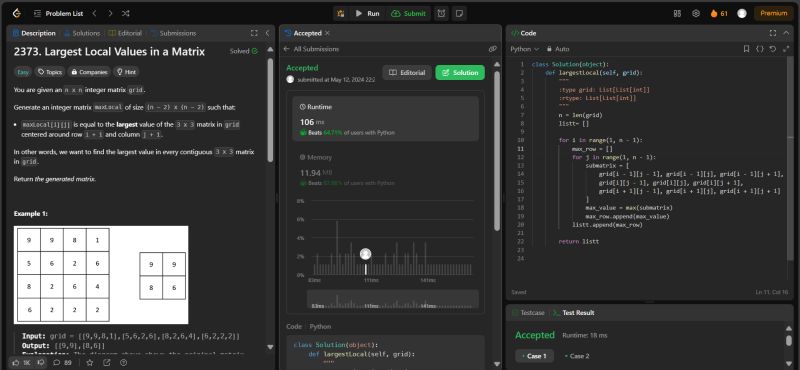Like the problem with thumbs up
Screen dimensions: 800x370
[21, 362]
